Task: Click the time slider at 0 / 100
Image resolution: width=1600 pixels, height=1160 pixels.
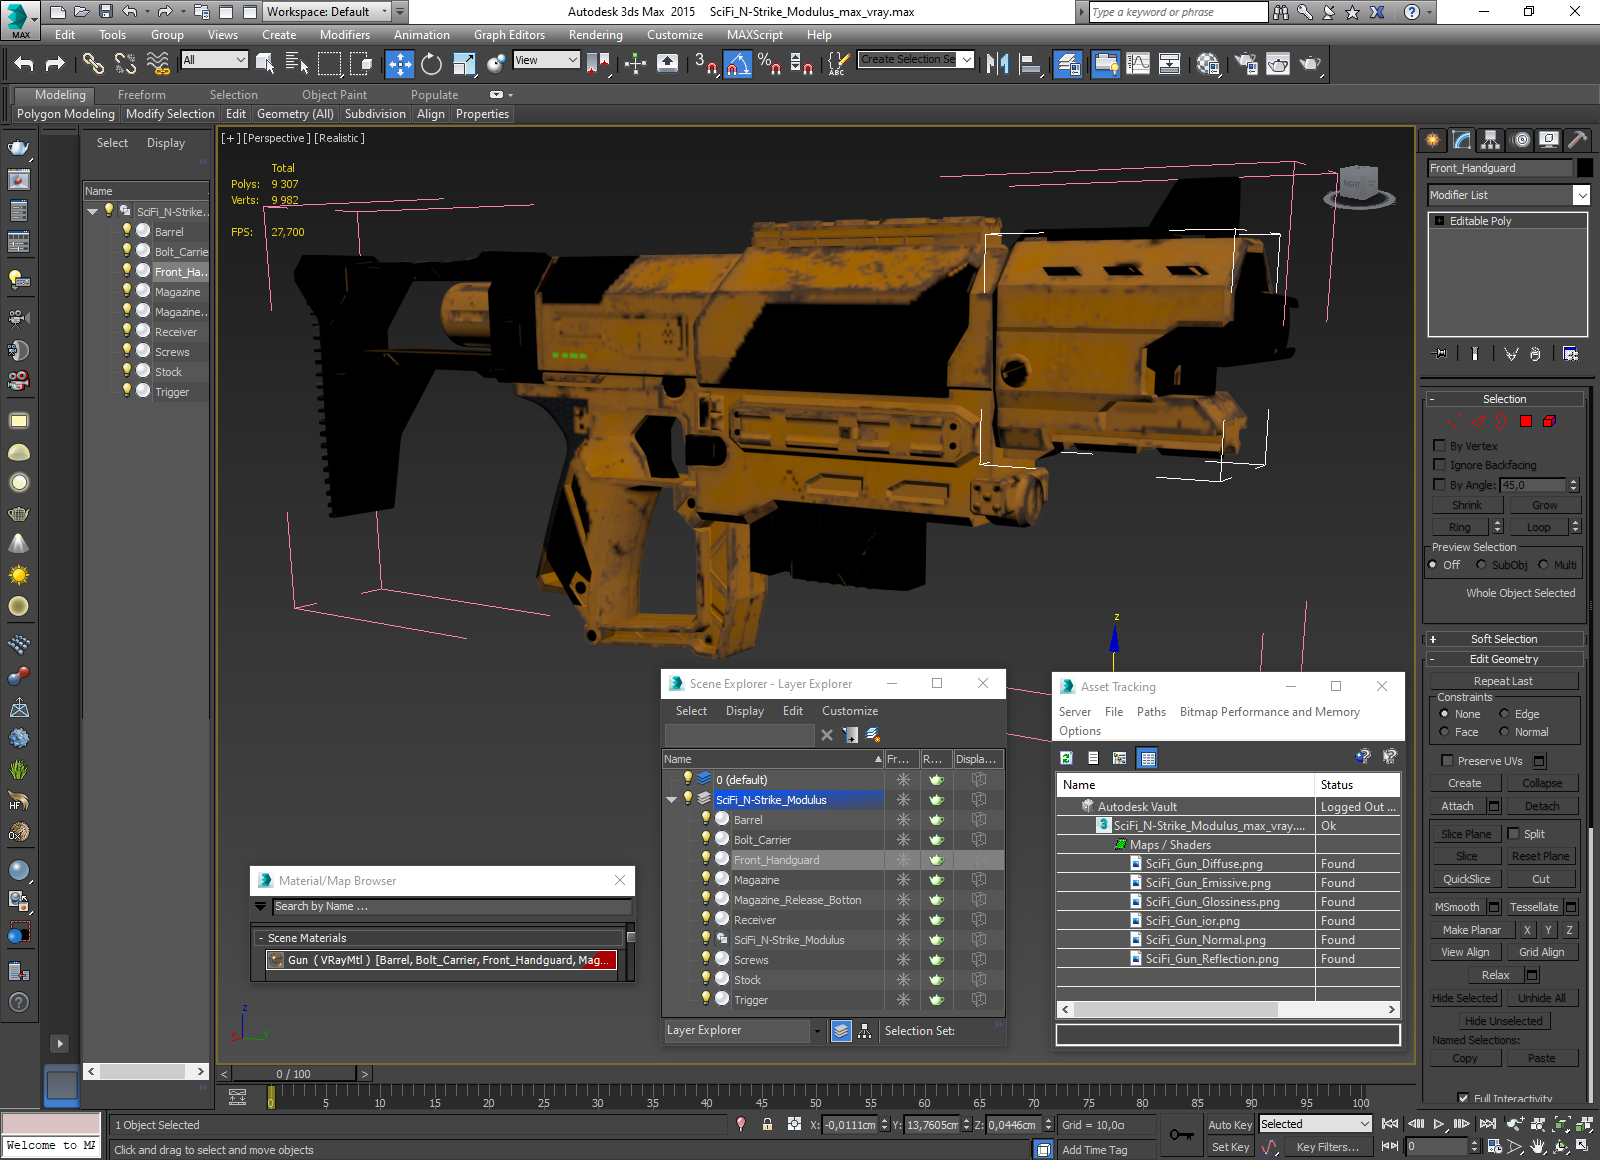Action: (x=293, y=1074)
